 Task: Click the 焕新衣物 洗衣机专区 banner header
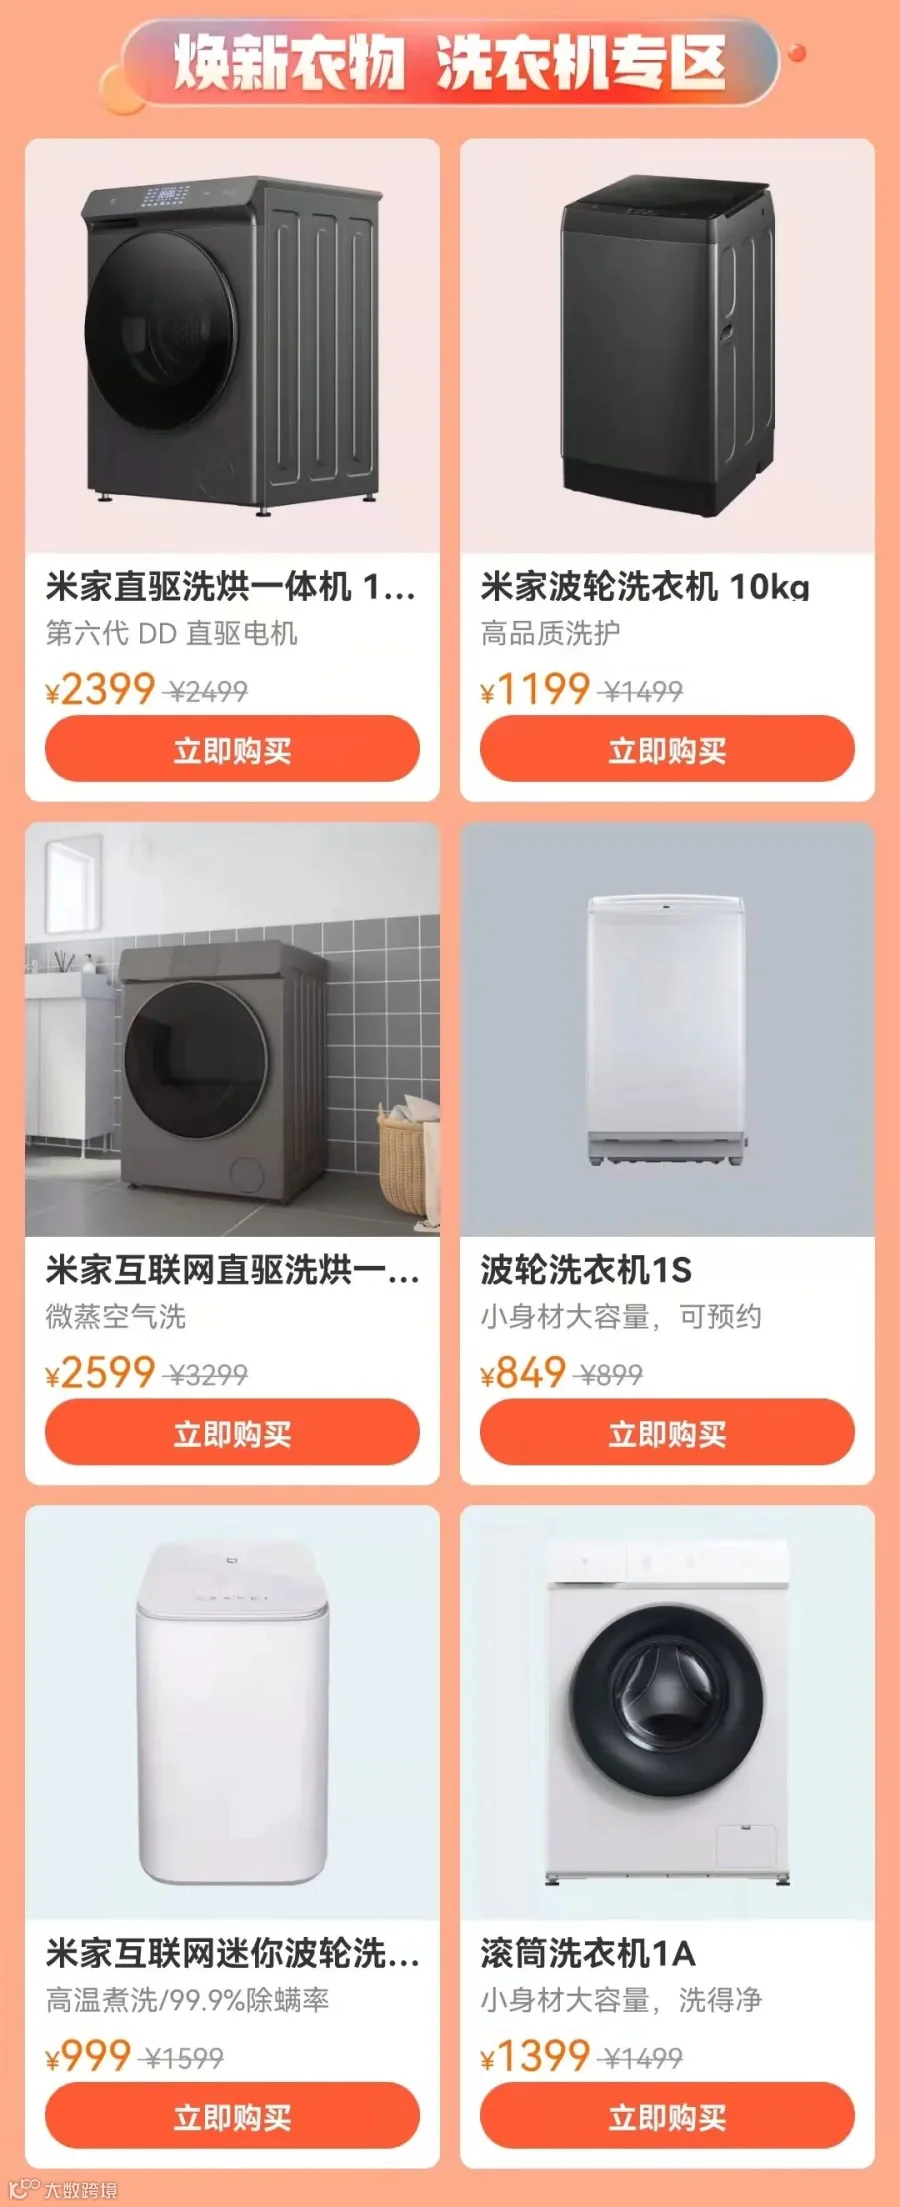click(x=450, y=62)
